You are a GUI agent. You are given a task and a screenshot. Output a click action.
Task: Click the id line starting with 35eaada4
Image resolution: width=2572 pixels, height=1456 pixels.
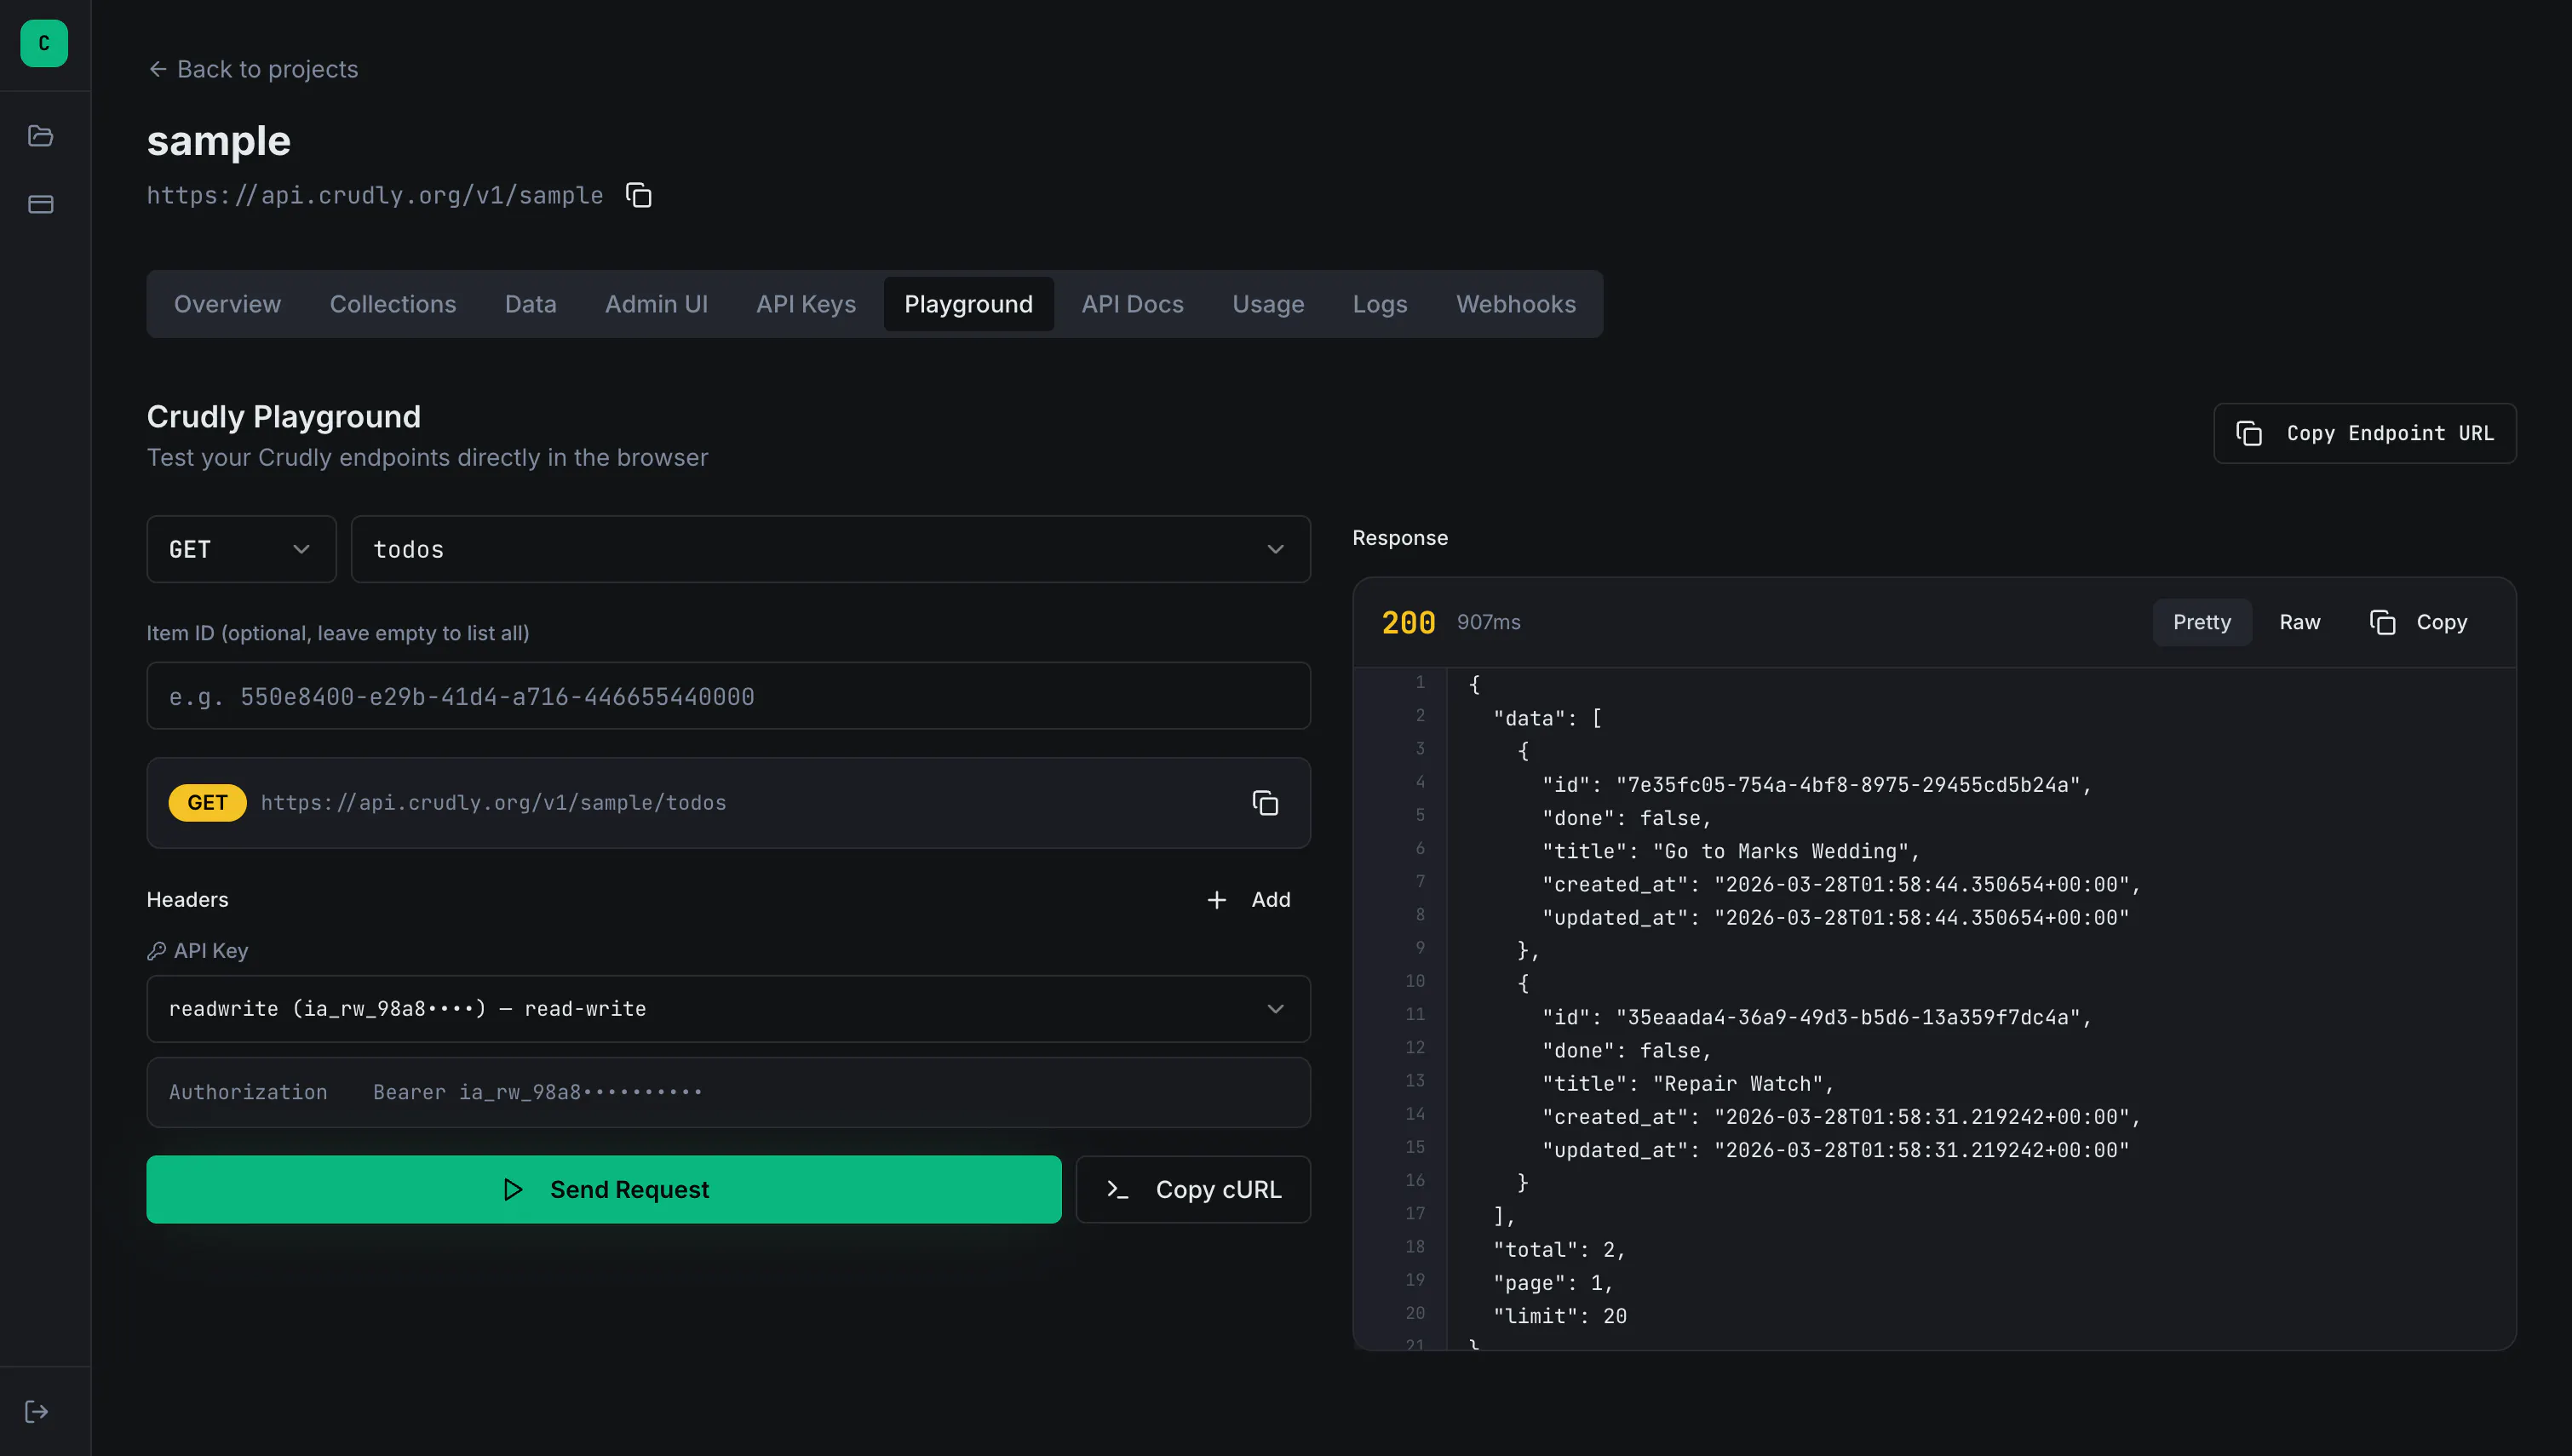click(x=1816, y=1017)
